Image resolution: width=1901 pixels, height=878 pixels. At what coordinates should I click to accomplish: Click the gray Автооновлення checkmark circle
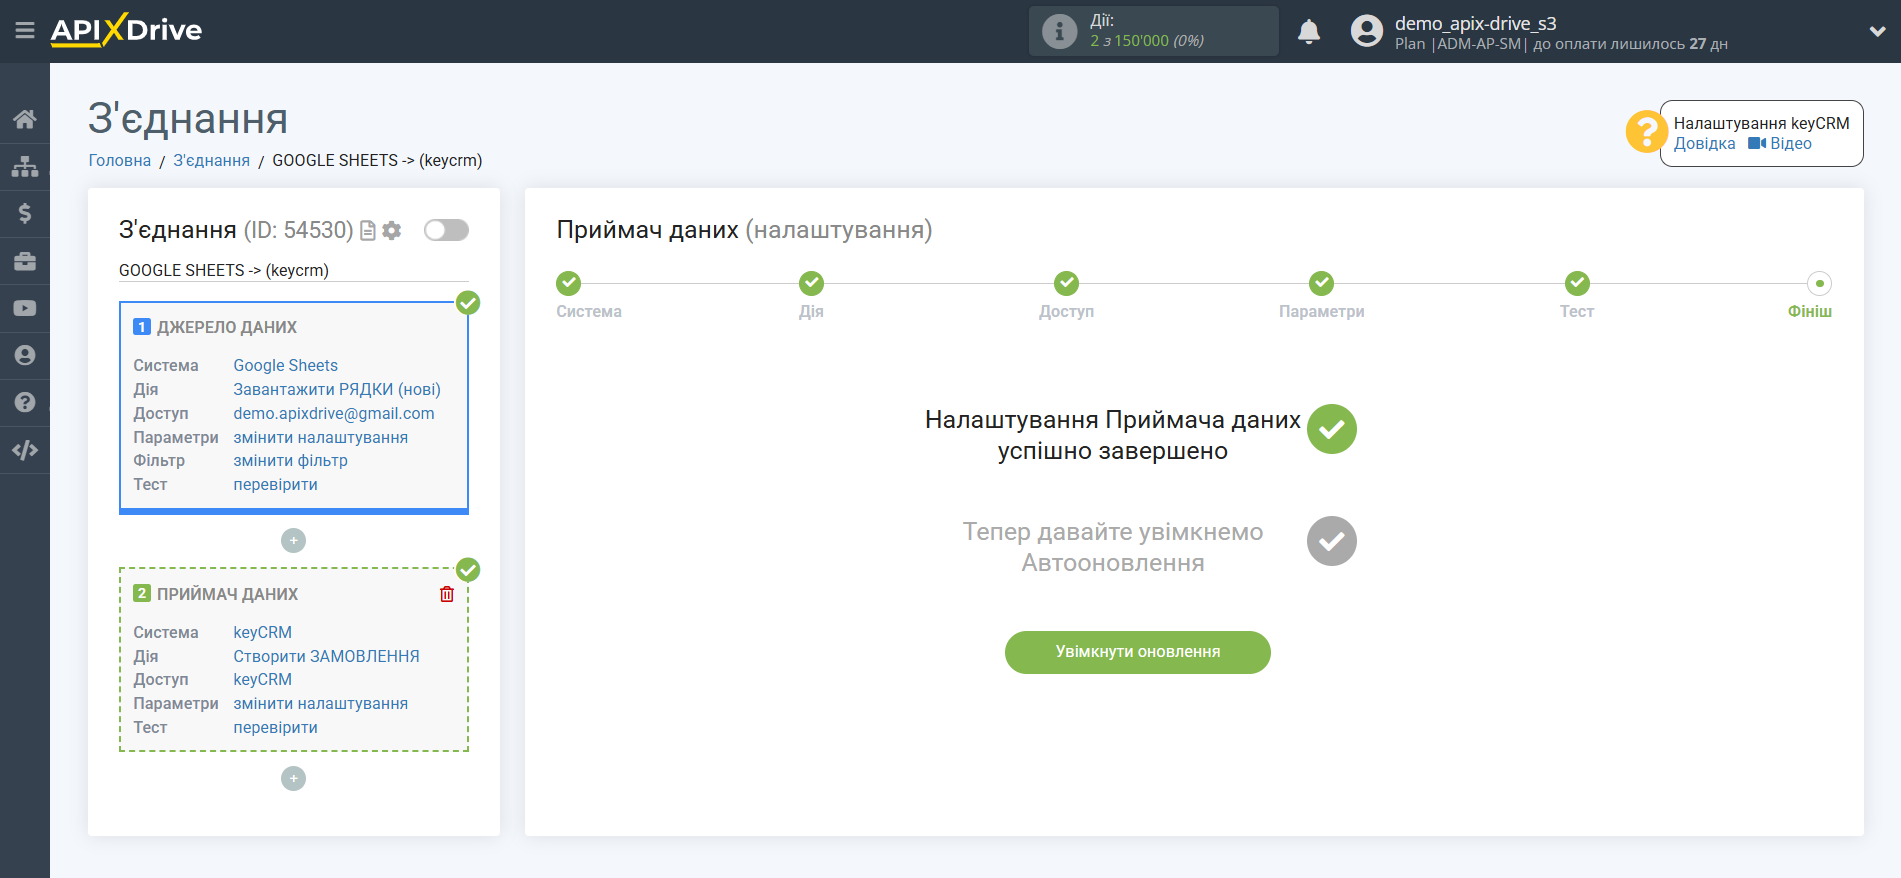(1331, 541)
